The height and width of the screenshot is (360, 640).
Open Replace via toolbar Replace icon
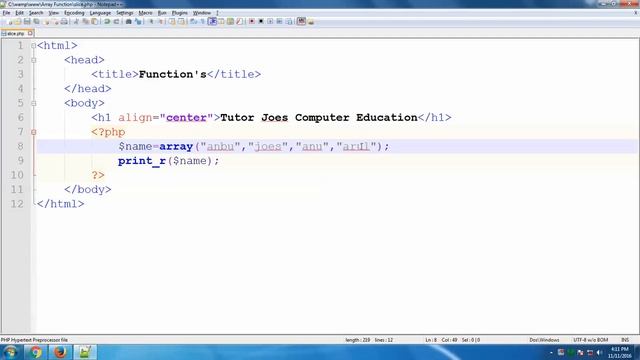tap(138, 21)
